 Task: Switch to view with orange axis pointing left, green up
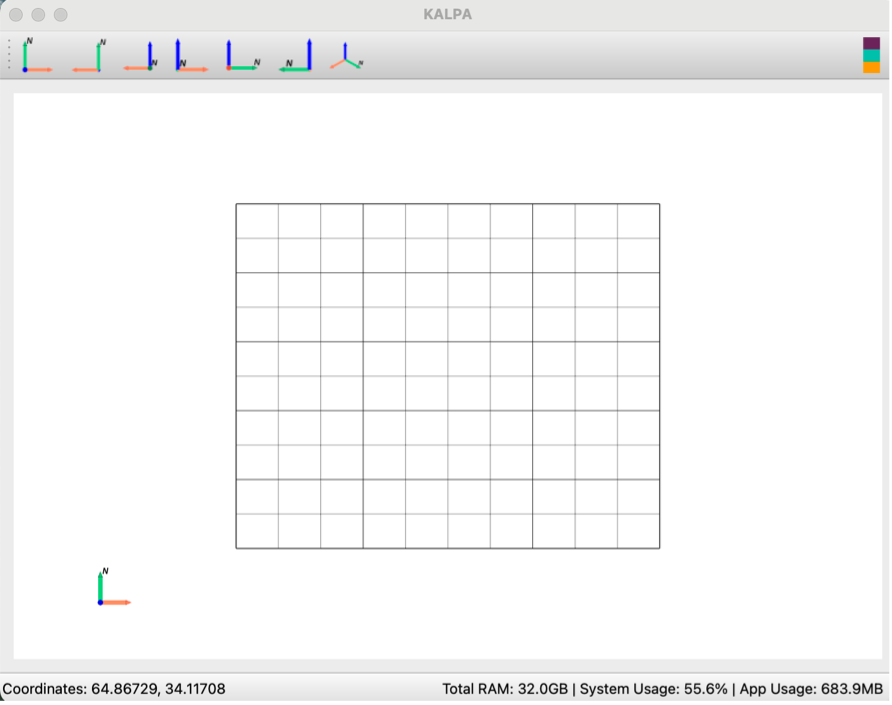pyautogui.click(x=89, y=55)
